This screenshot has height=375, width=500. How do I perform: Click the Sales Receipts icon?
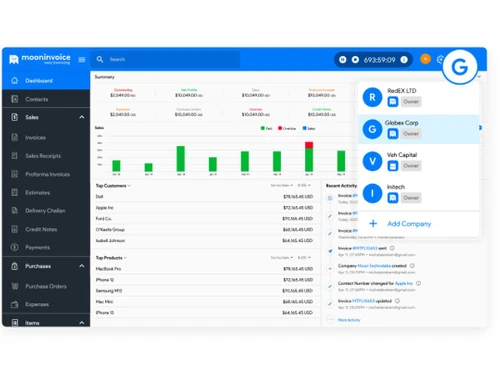14,156
